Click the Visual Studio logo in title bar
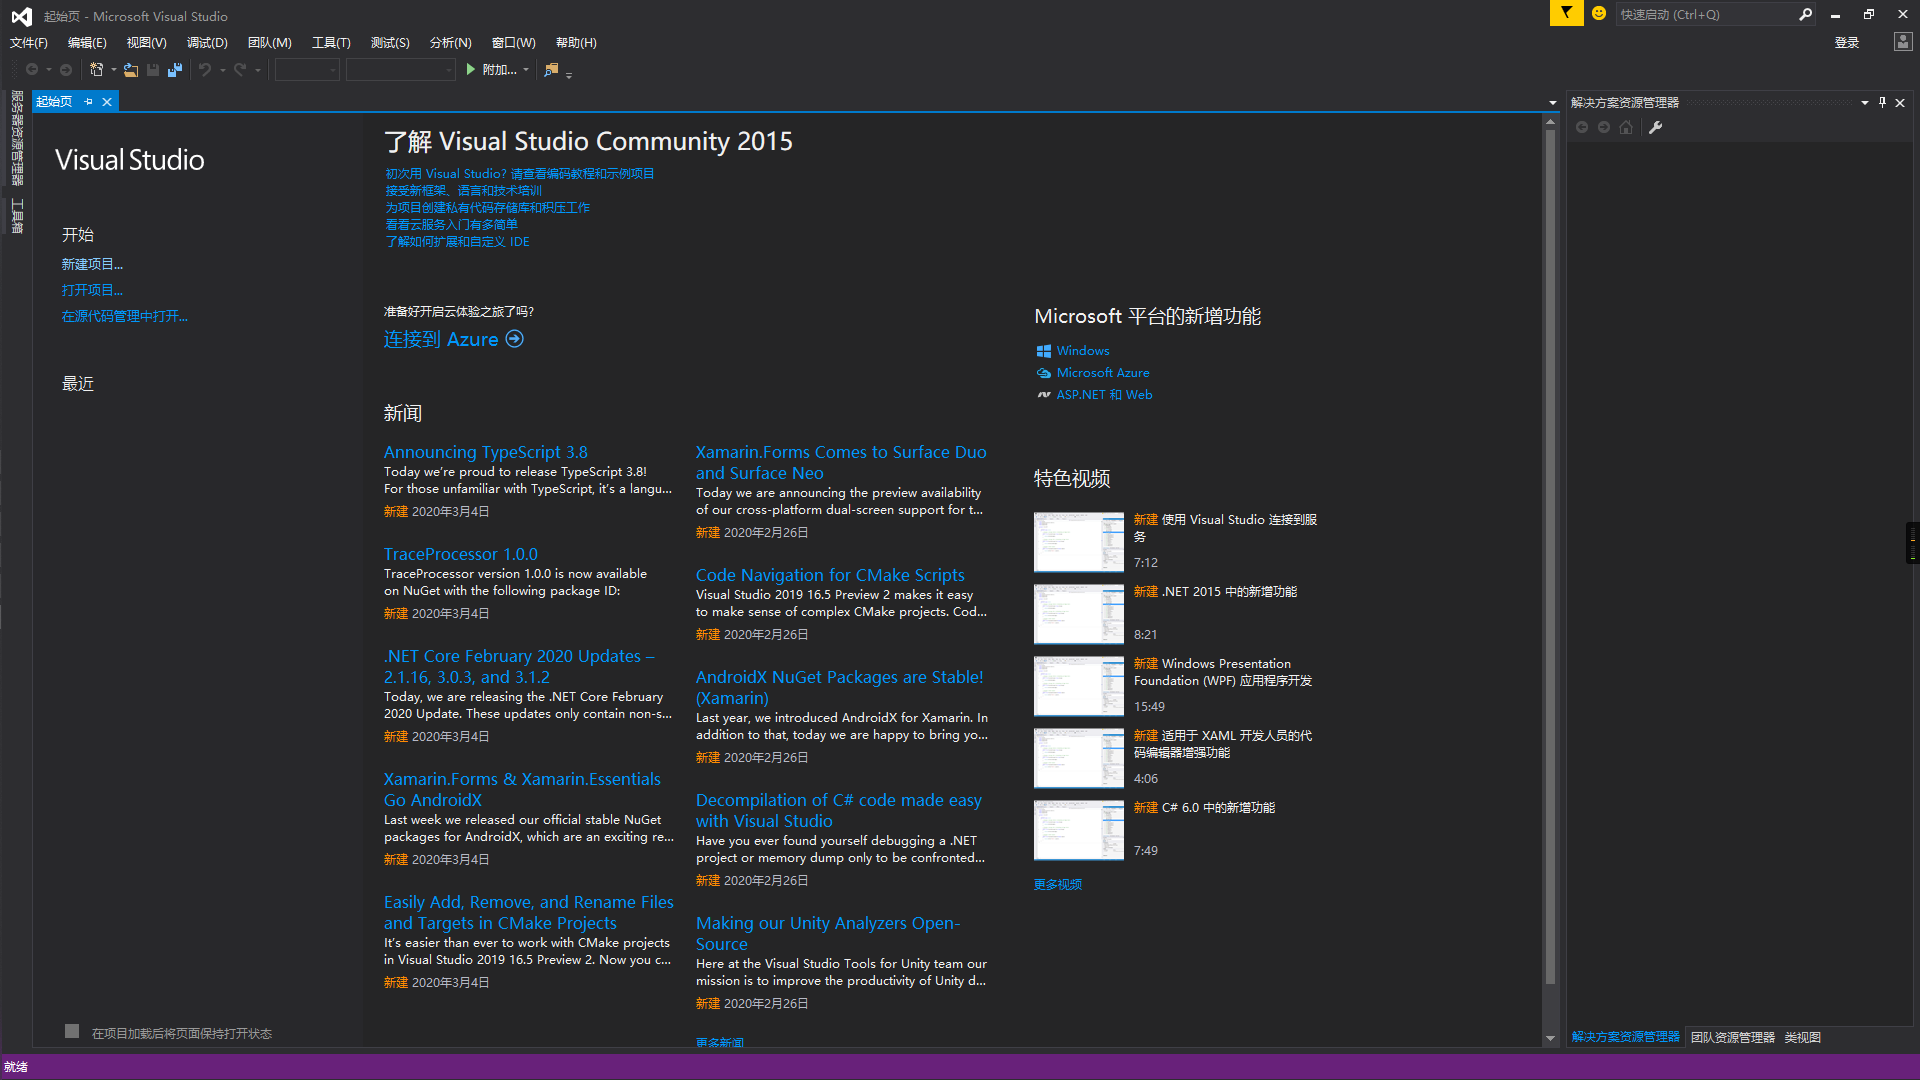Screen dimensions: 1920x1080 pos(21,16)
